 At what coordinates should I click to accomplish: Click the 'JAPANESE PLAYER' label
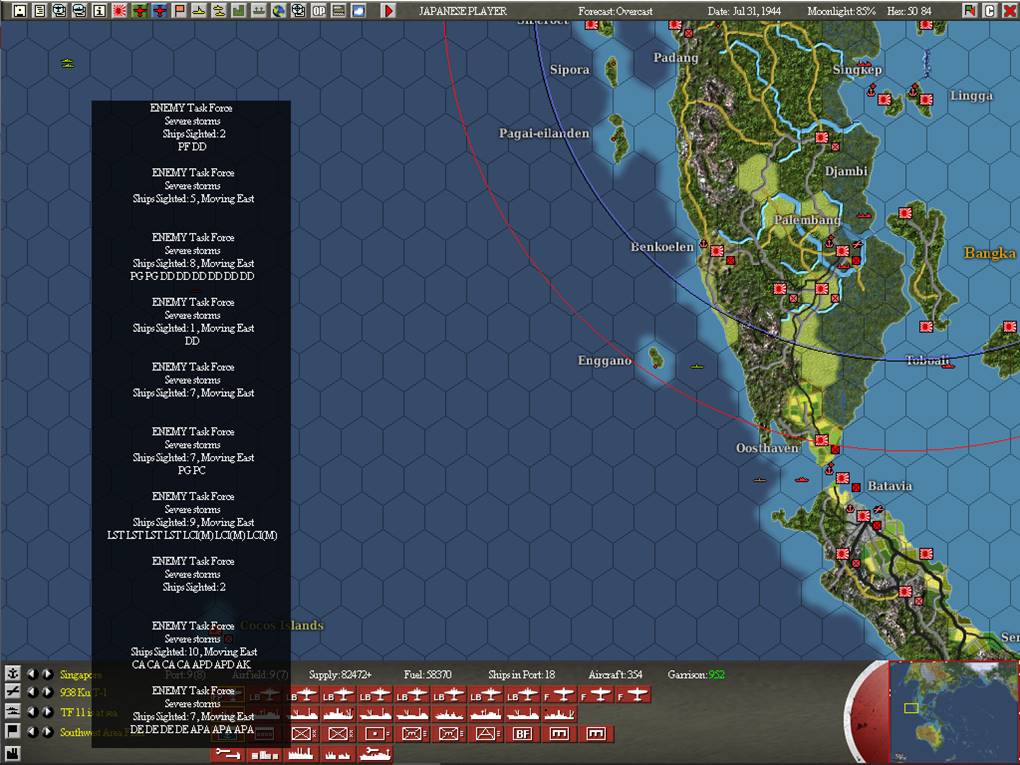(x=463, y=11)
